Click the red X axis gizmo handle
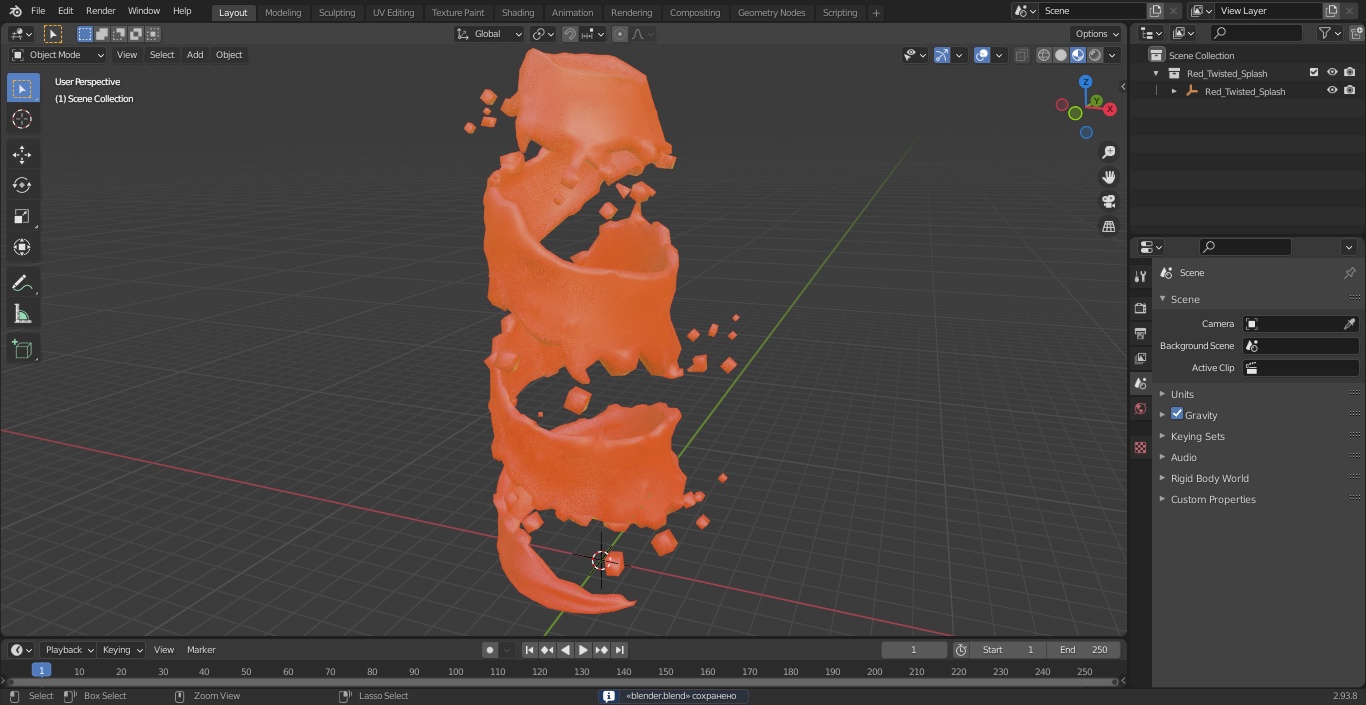 pyautogui.click(x=1110, y=108)
